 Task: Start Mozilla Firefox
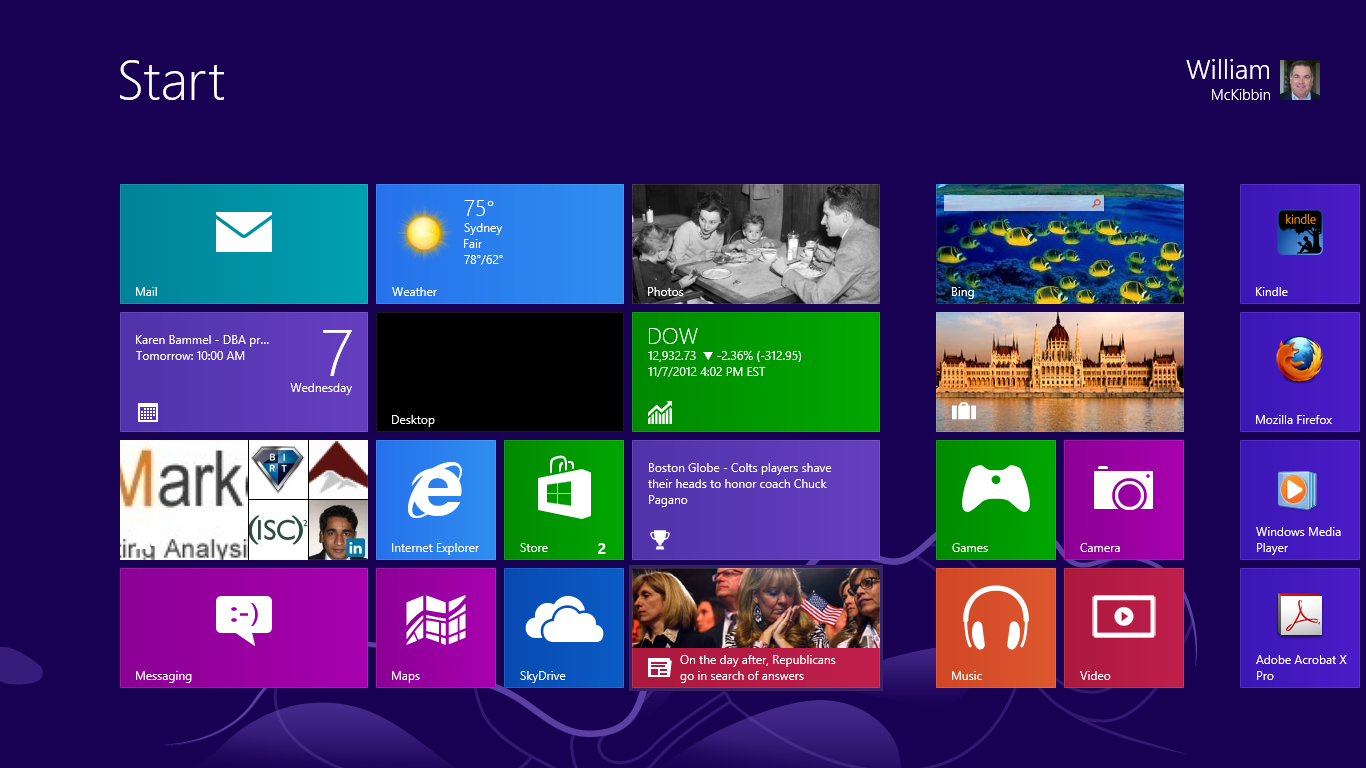pos(1299,371)
